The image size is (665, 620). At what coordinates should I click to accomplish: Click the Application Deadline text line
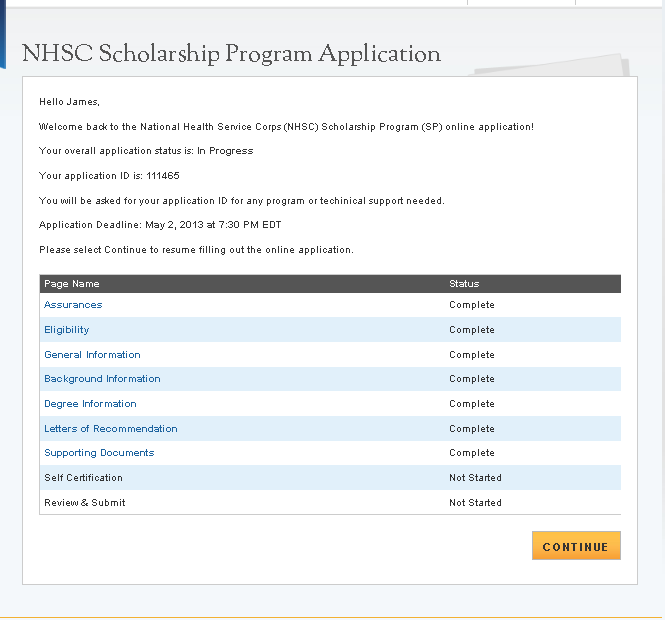(160, 225)
